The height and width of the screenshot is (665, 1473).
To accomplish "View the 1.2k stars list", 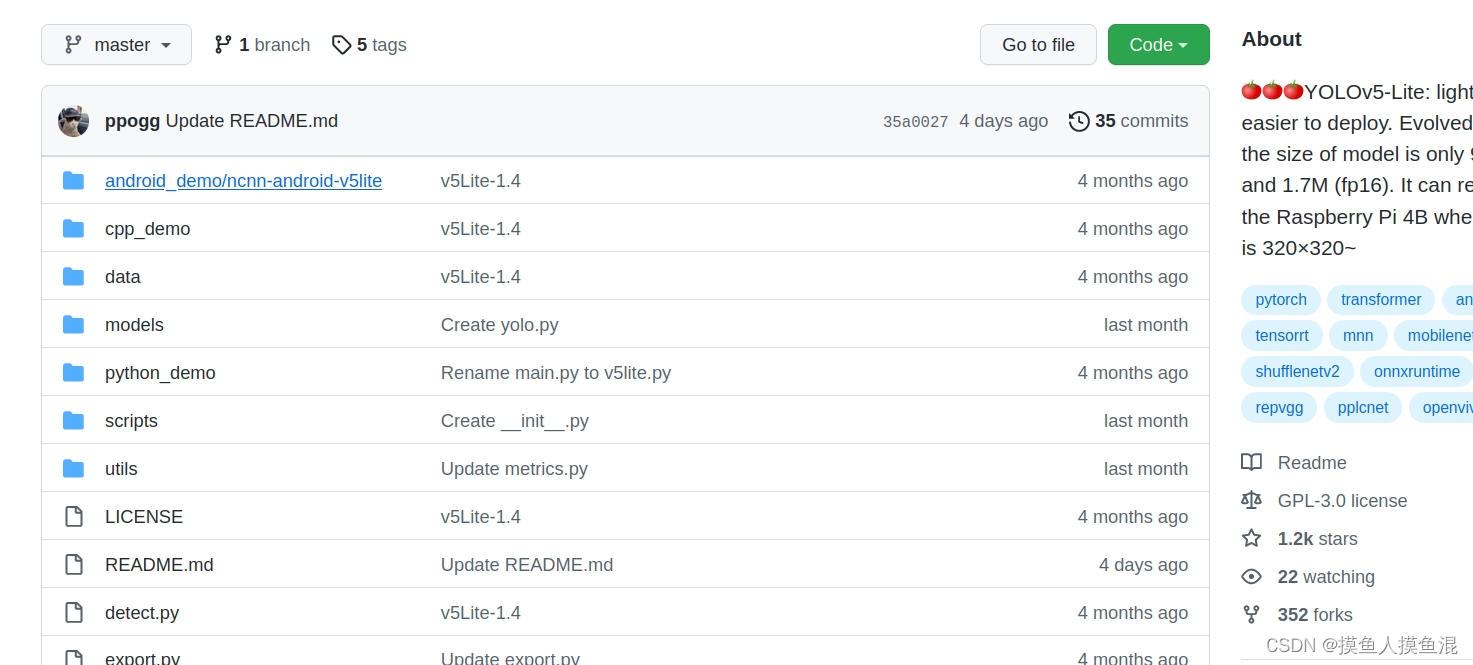I will (x=1317, y=539).
